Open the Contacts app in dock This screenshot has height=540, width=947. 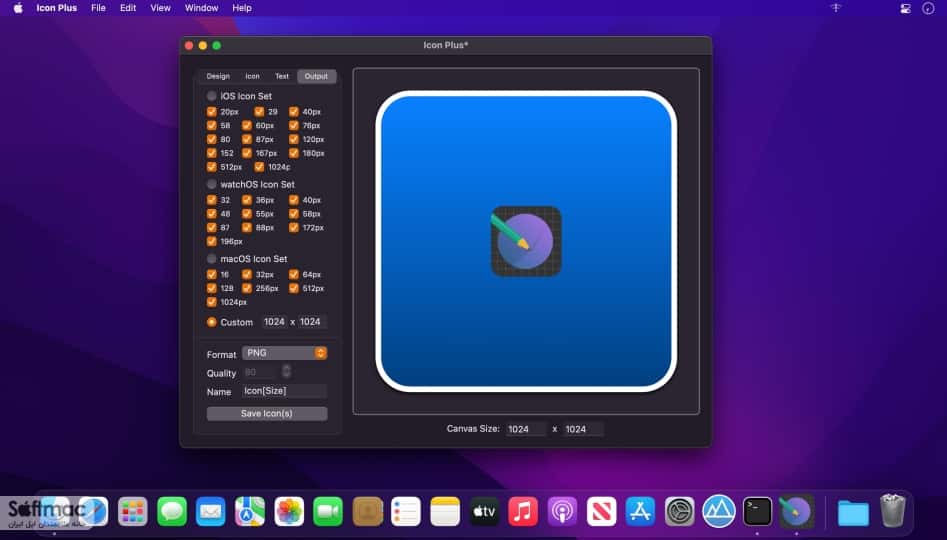367,512
